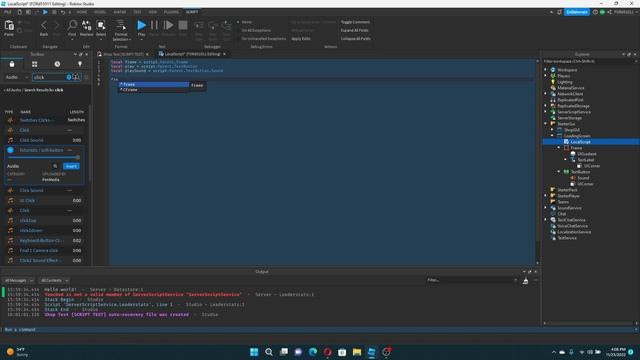Click the Sound icon under TextButton
640x360 pixels.
coord(573,178)
